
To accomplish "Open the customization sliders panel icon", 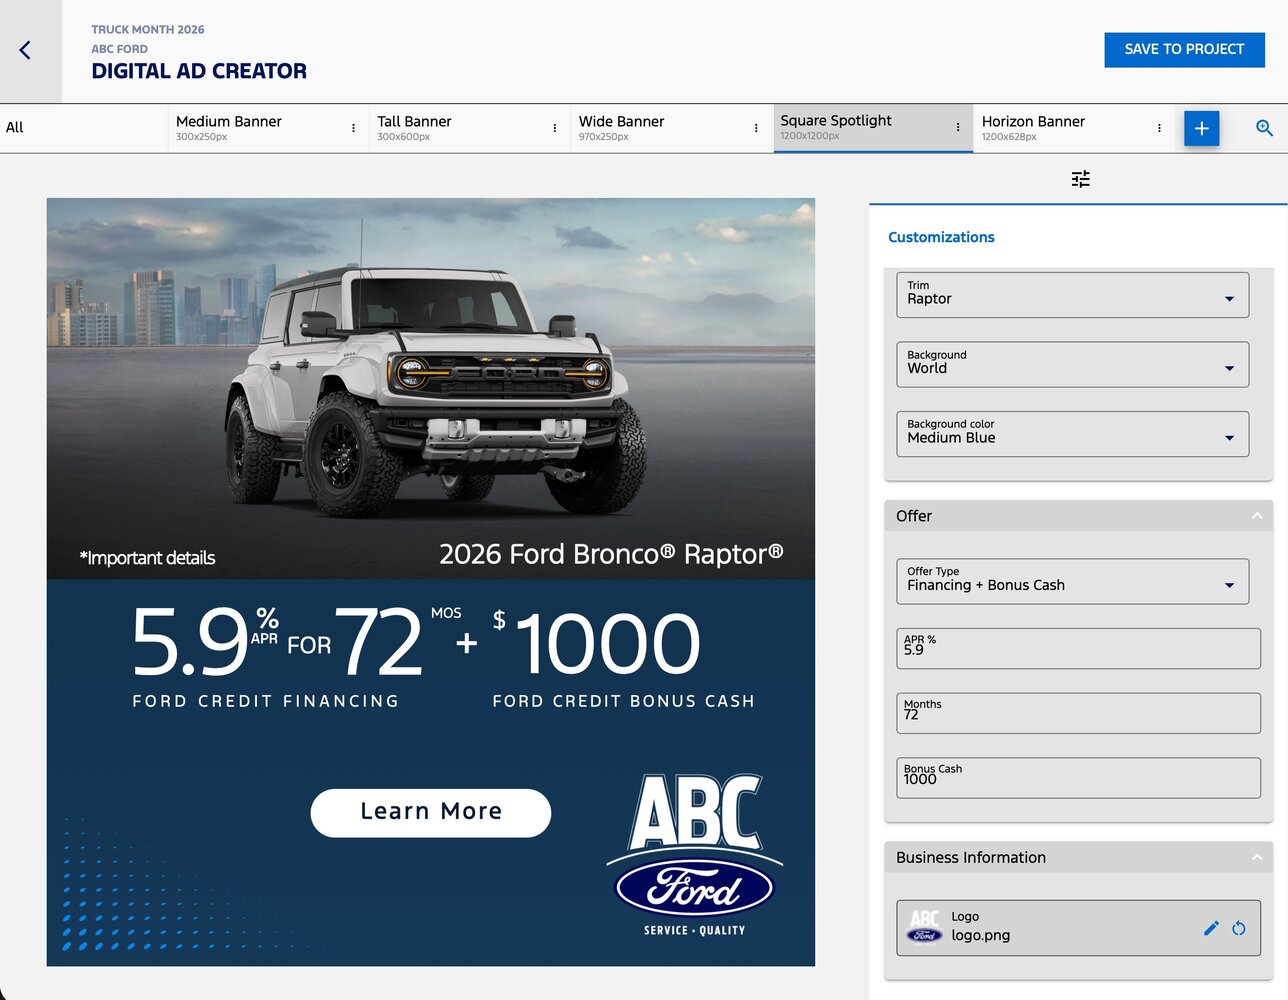I will point(1080,179).
